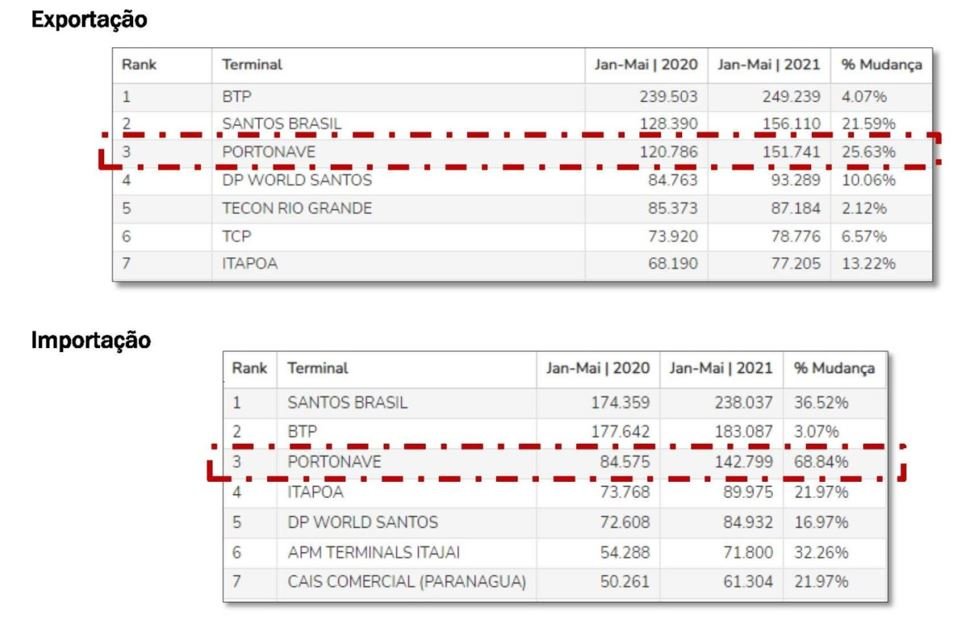This screenshot has height=631, width=977.
Task: Click value 87.184 for TECON RIO GRANDE
Action: 795,208
